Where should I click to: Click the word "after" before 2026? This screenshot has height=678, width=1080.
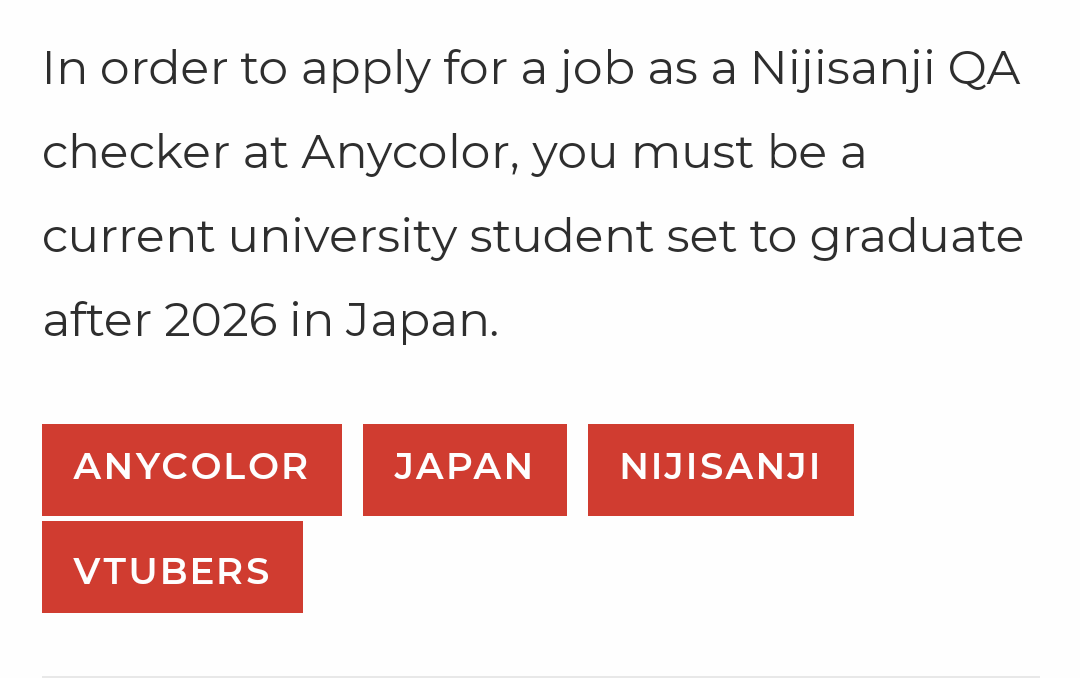pyautogui.click(x=96, y=320)
